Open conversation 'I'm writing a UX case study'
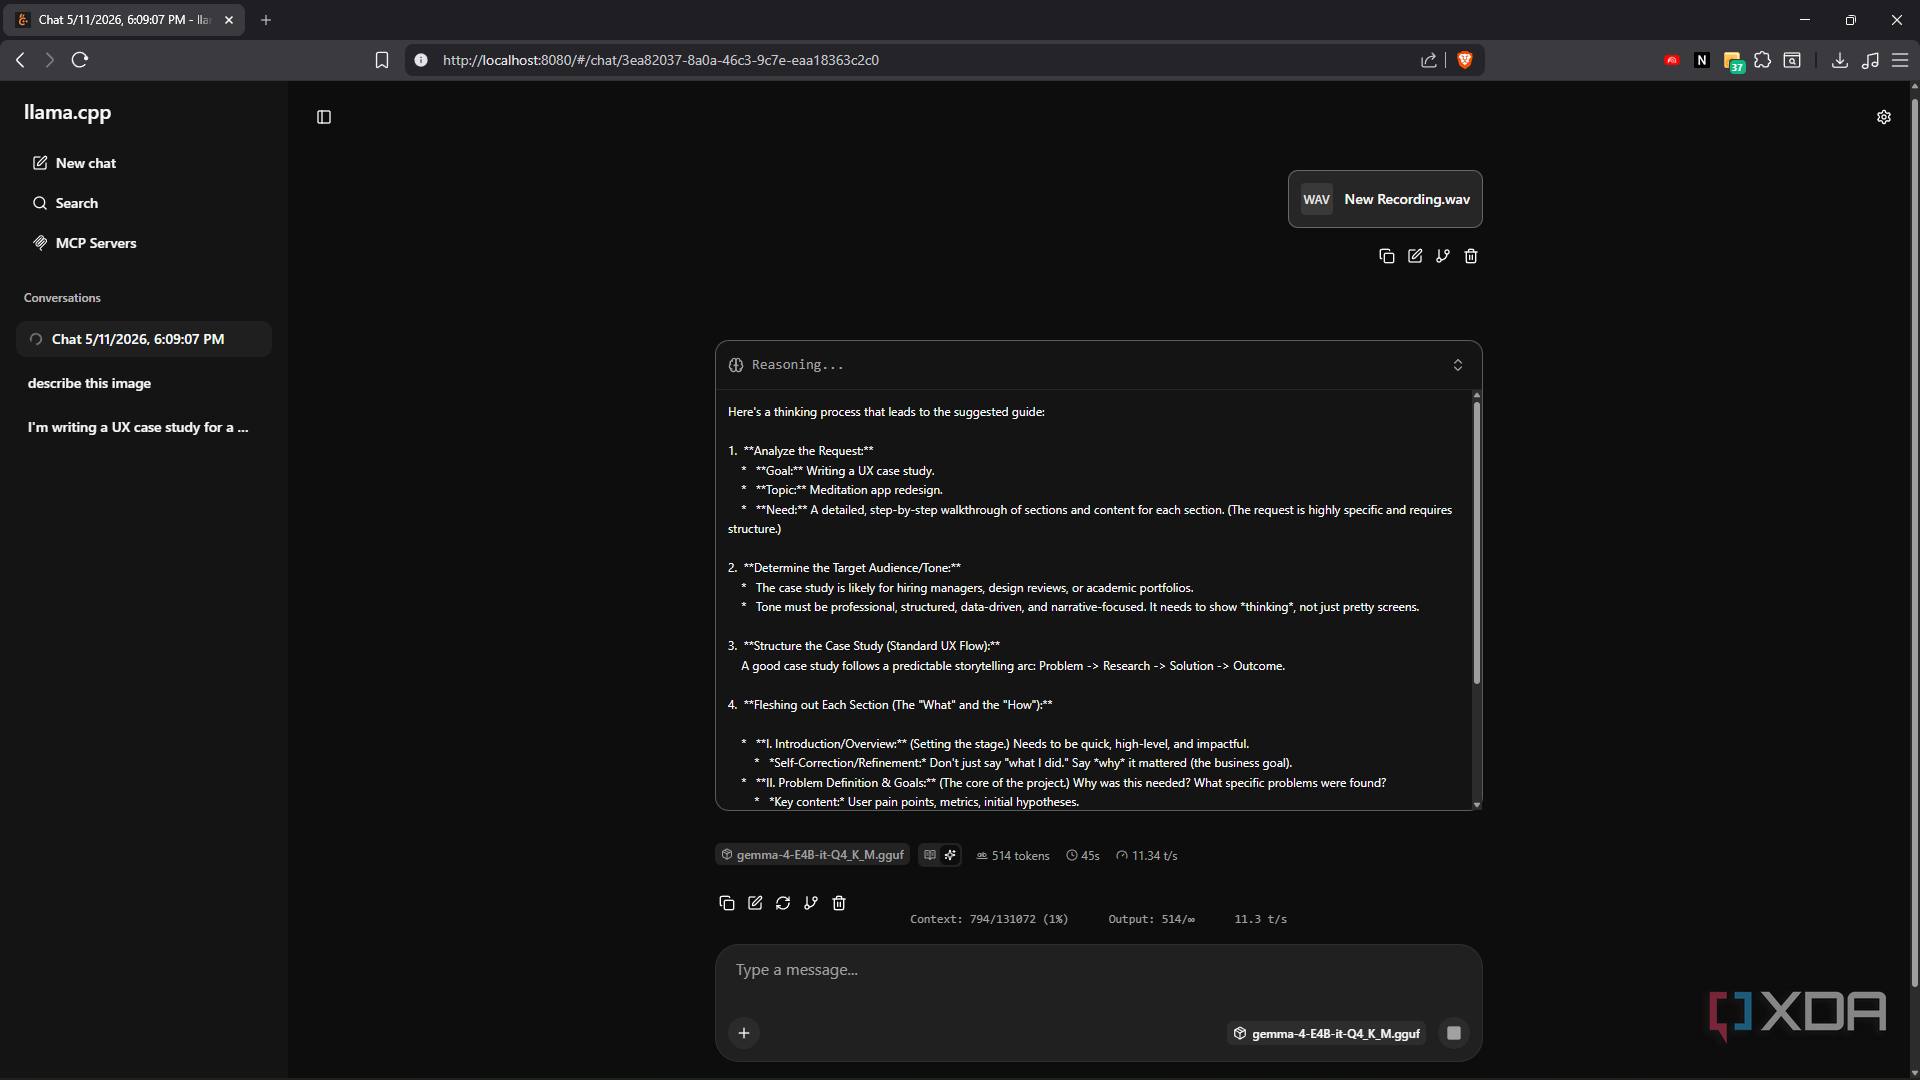This screenshot has height=1080, width=1920. click(x=144, y=427)
